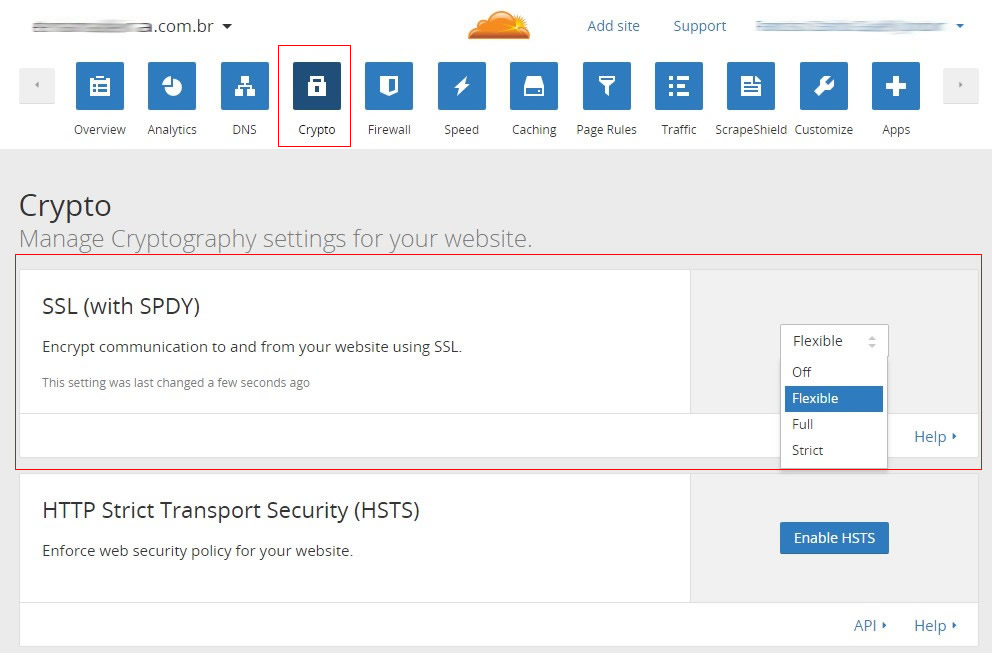Click the Add site link

pos(613,26)
